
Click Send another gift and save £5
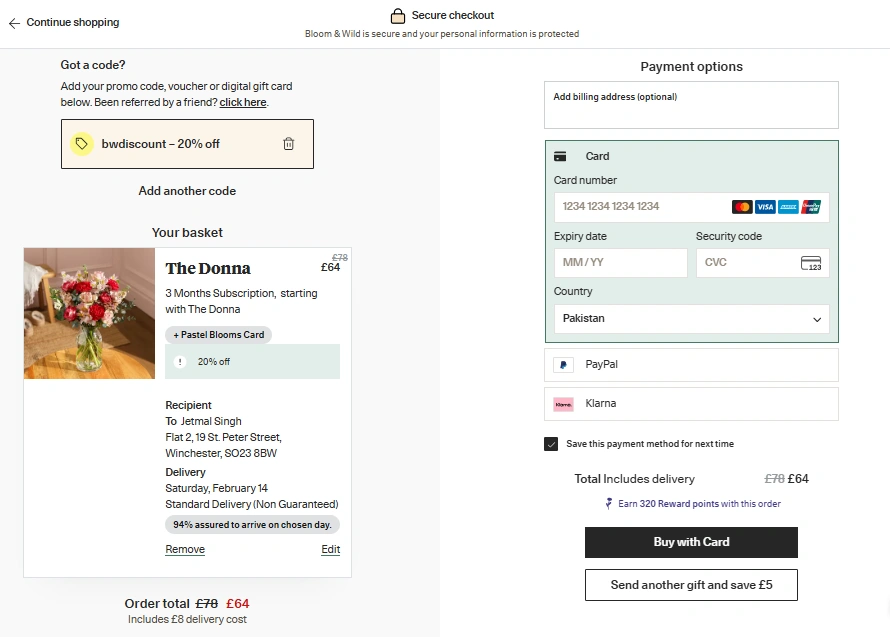(691, 585)
